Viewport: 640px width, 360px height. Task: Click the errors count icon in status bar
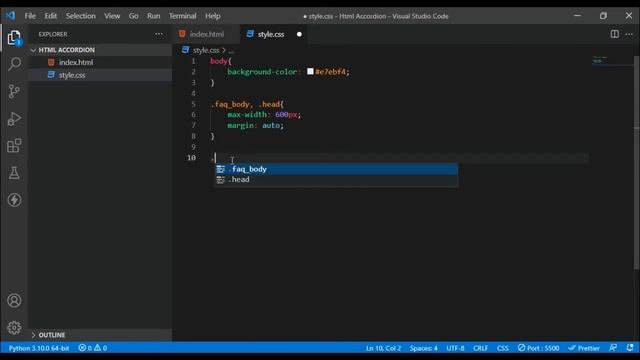82,348
